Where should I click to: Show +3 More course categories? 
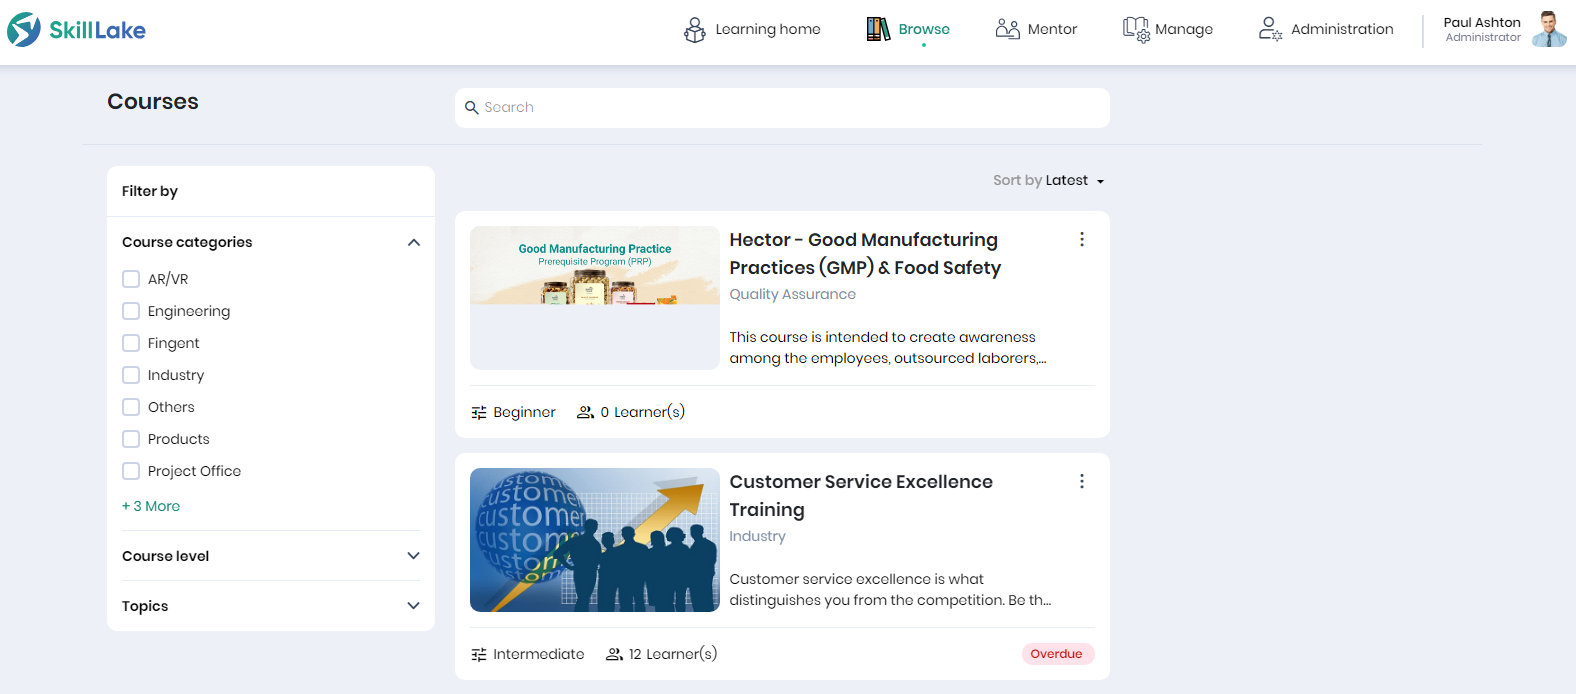pyautogui.click(x=151, y=506)
